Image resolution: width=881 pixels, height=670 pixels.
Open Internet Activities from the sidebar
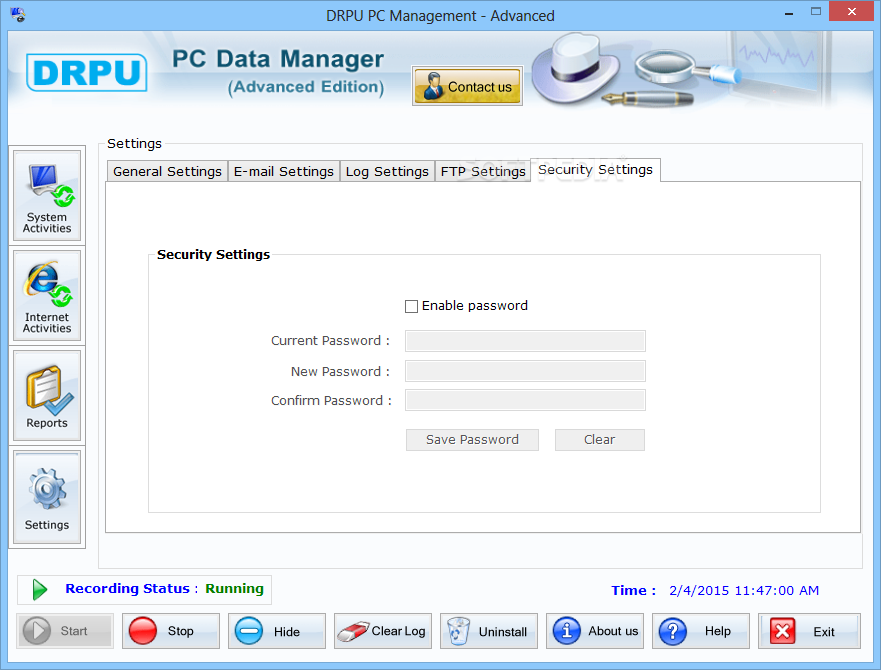pos(47,296)
